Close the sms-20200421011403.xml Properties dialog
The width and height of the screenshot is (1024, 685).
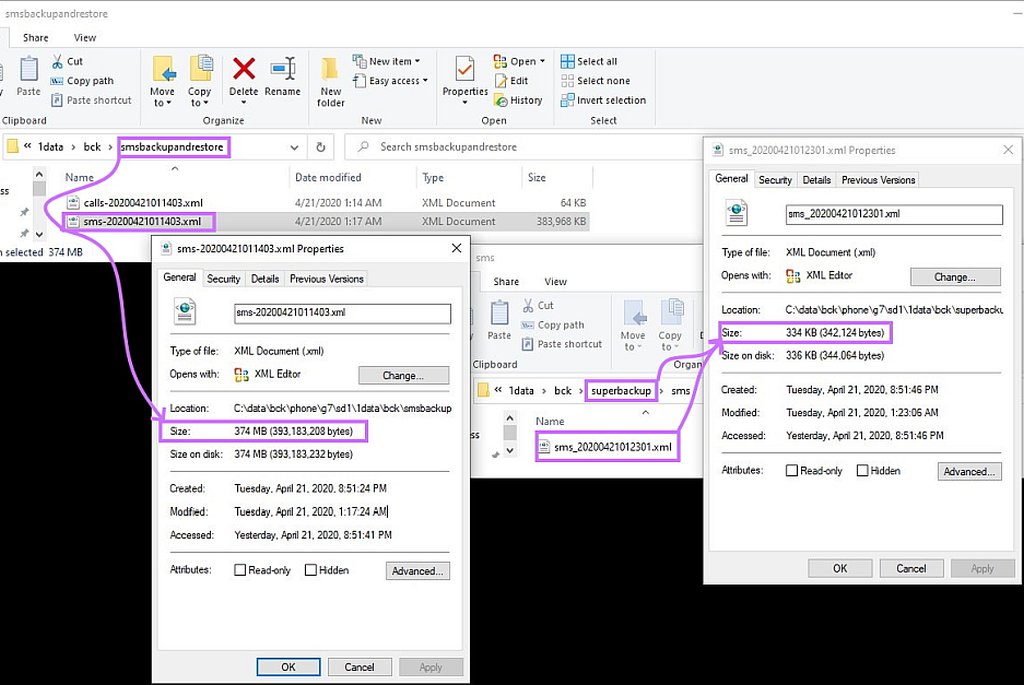(x=456, y=248)
